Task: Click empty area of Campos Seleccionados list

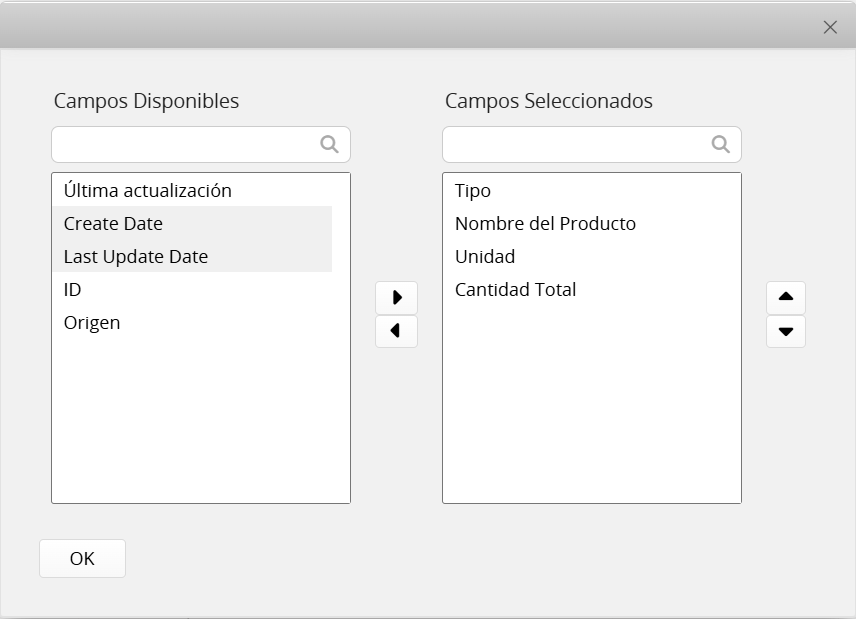Action: pos(592,404)
